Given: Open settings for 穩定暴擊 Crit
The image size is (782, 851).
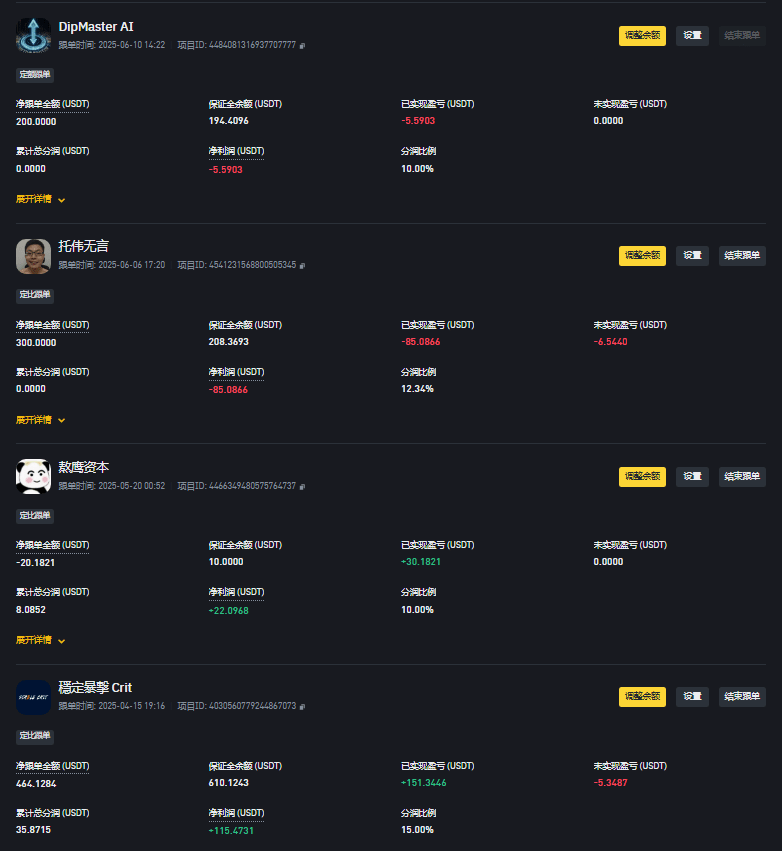Looking at the screenshot, I should pos(692,696).
